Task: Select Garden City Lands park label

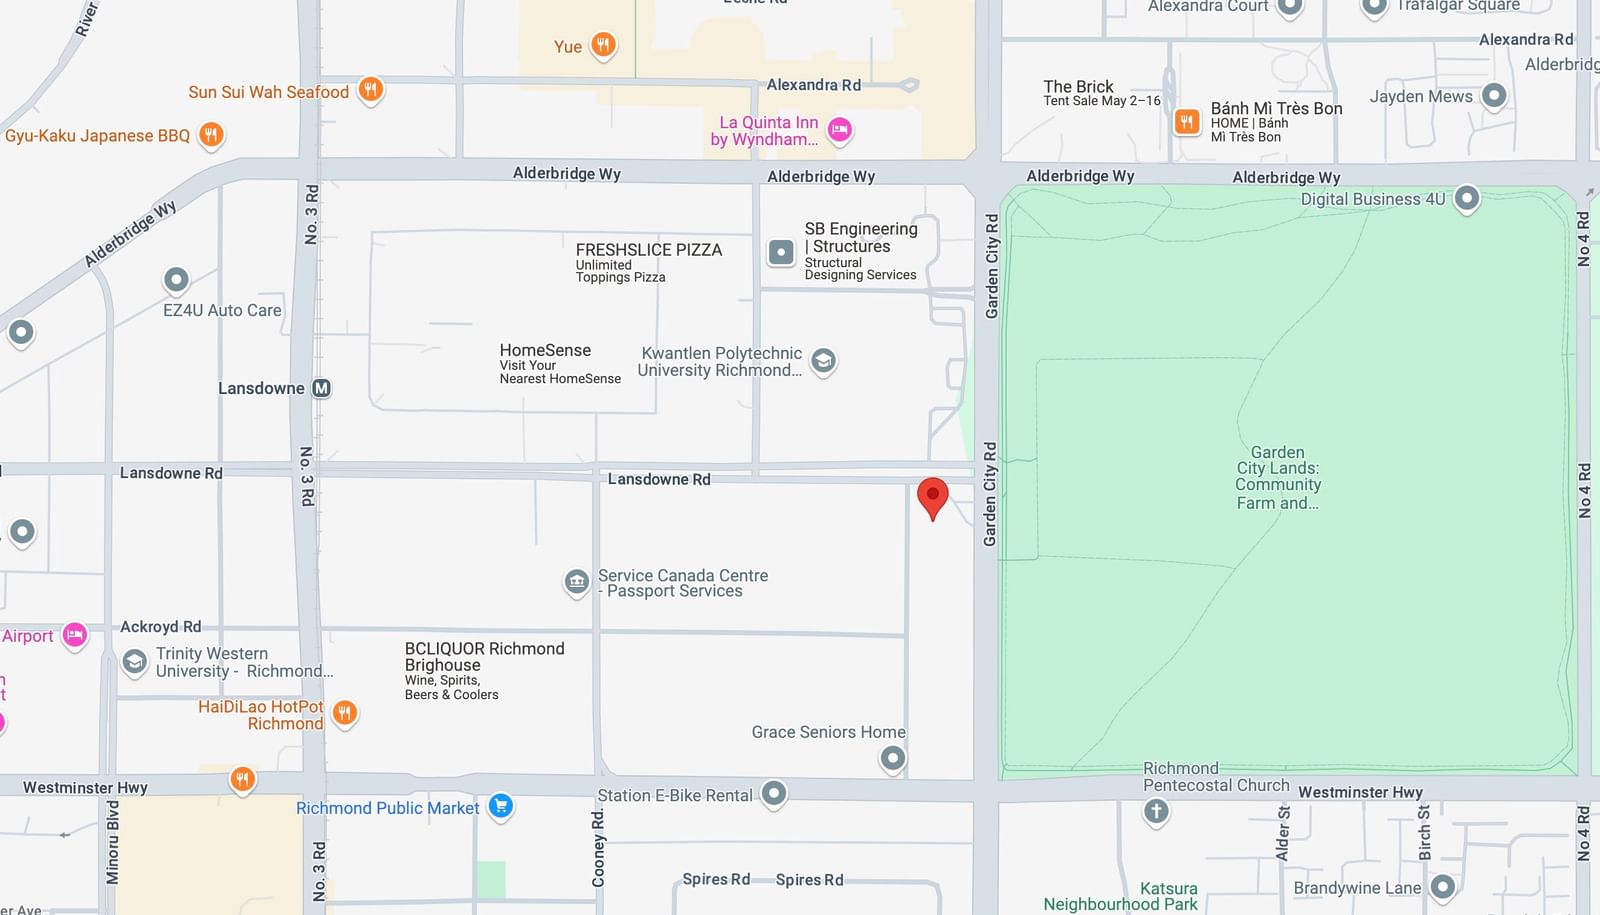Action: pyautogui.click(x=1278, y=478)
